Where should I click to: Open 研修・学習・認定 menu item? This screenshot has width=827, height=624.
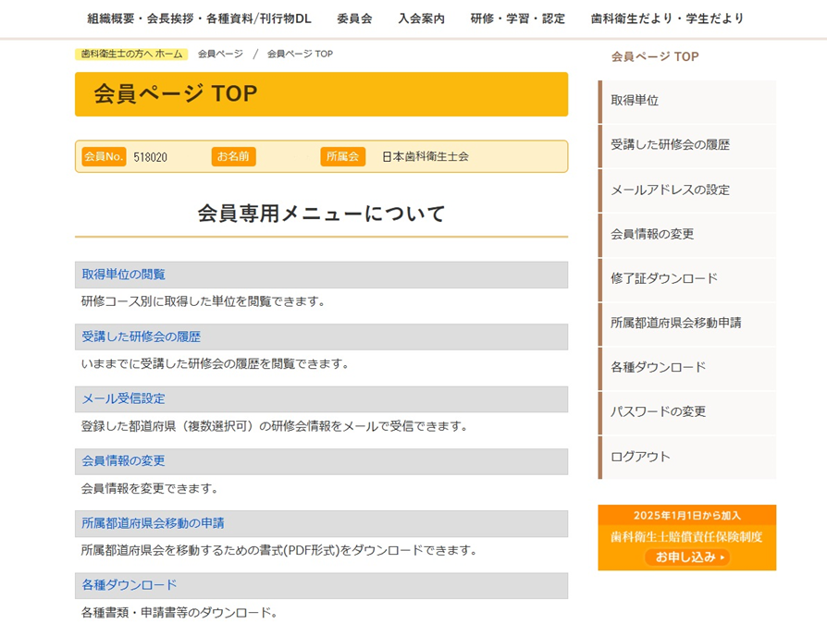pyautogui.click(x=517, y=18)
